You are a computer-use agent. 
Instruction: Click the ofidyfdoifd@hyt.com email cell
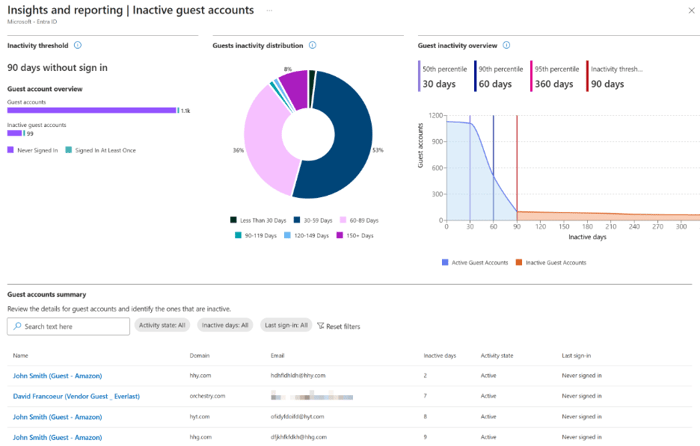[x=297, y=417]
